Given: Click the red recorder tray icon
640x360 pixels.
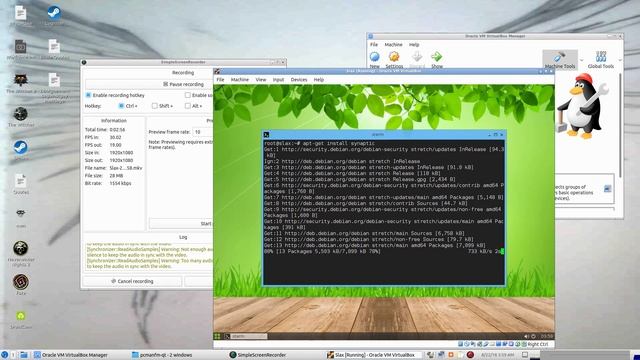Looking at the screenshot, I should (x=470, y=355).
